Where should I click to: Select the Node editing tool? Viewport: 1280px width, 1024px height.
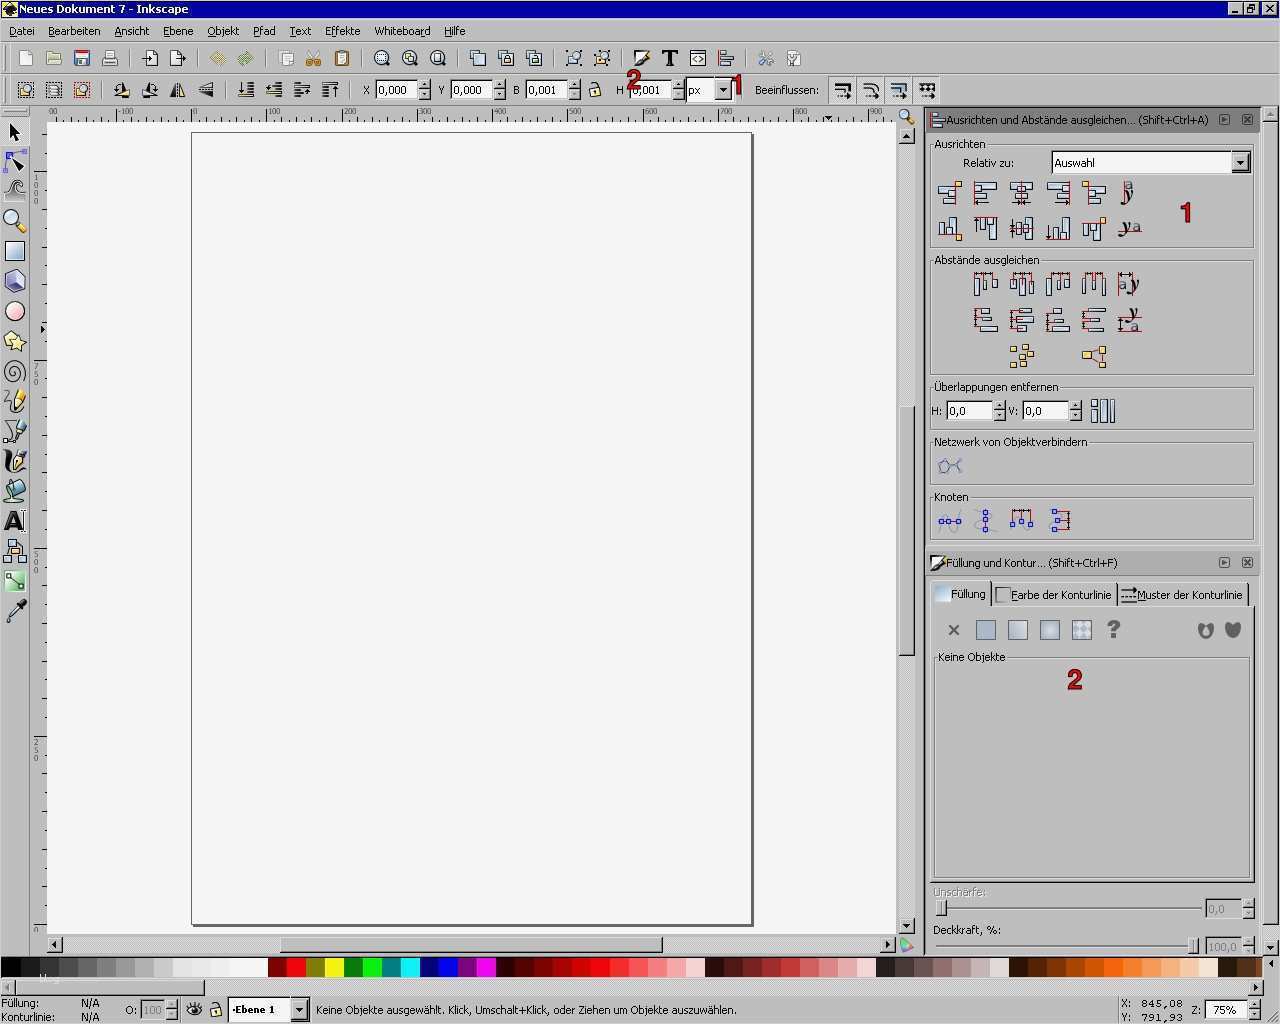coord(14,162)
